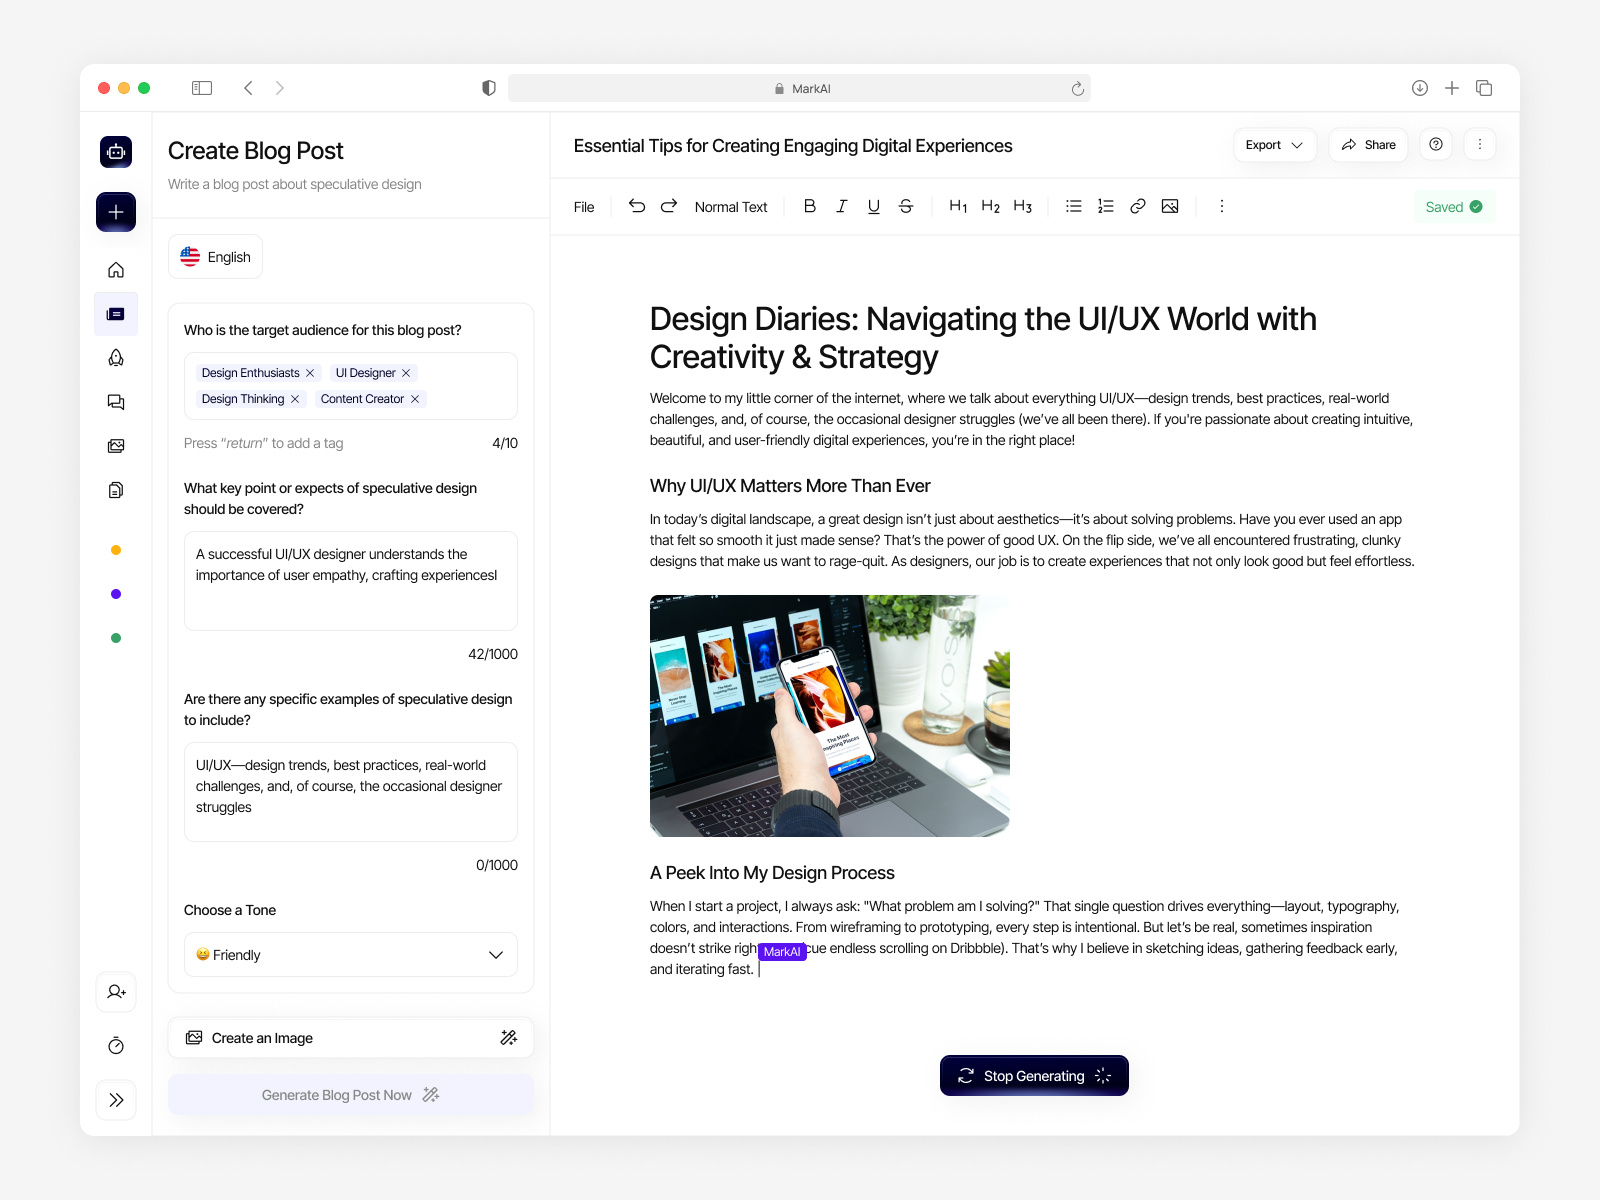The width and height of the screenshot is (1600, 1200).
Task: Toggle strikethrough text formatting
Action: click(x=906, y=206)
